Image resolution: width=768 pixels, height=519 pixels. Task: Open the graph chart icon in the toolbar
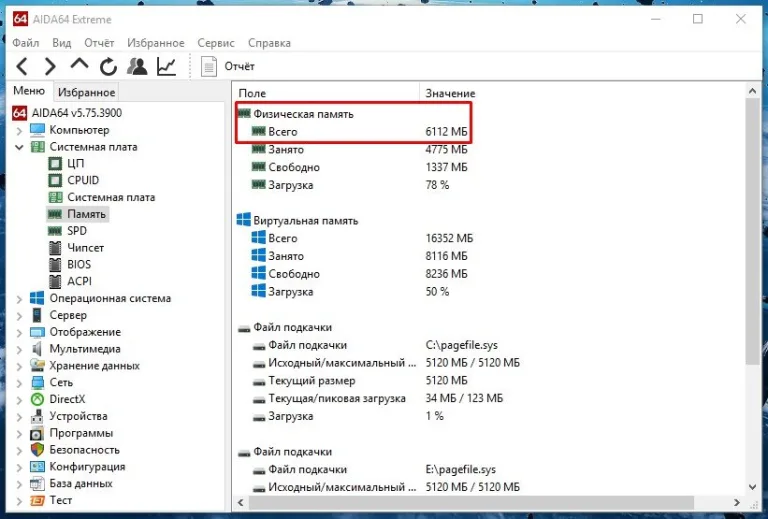[167, 66]
